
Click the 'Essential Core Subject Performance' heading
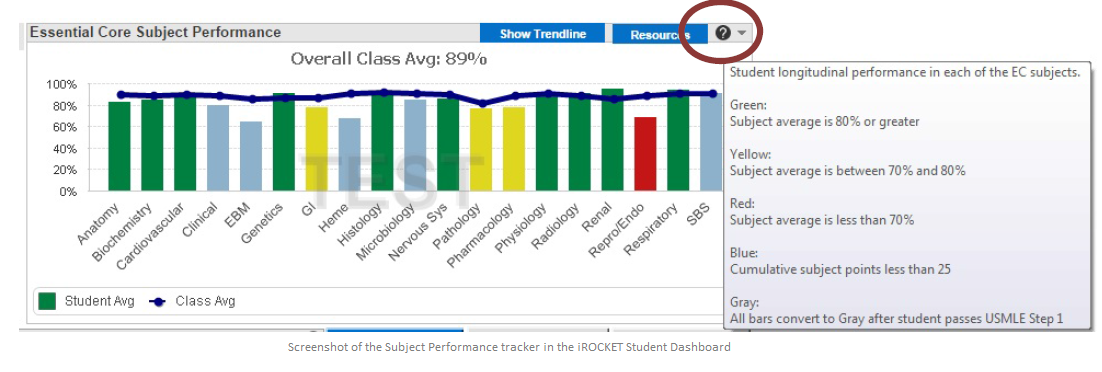(x=155, y=32)
